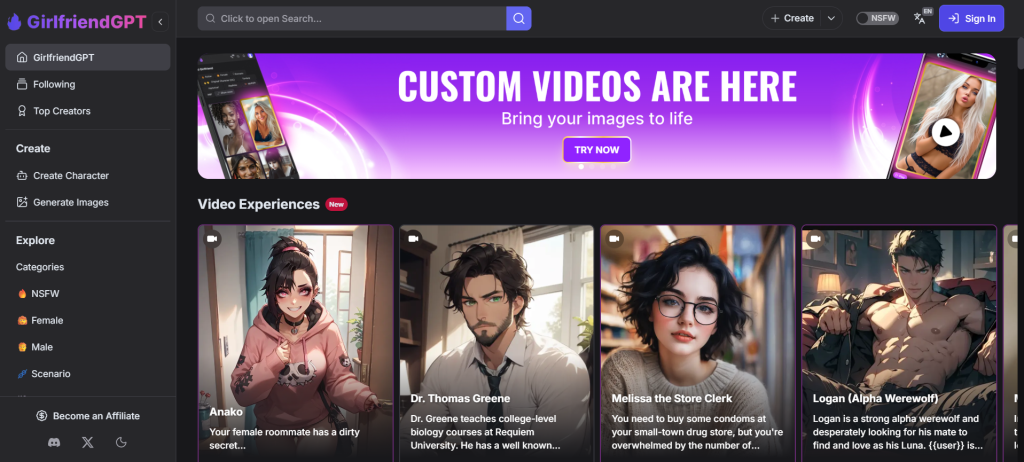The image size is (1024, 462).
Task: Open the GirlfriendGPT home menu item
Action: pyautogui.click(x=88, y=58)
